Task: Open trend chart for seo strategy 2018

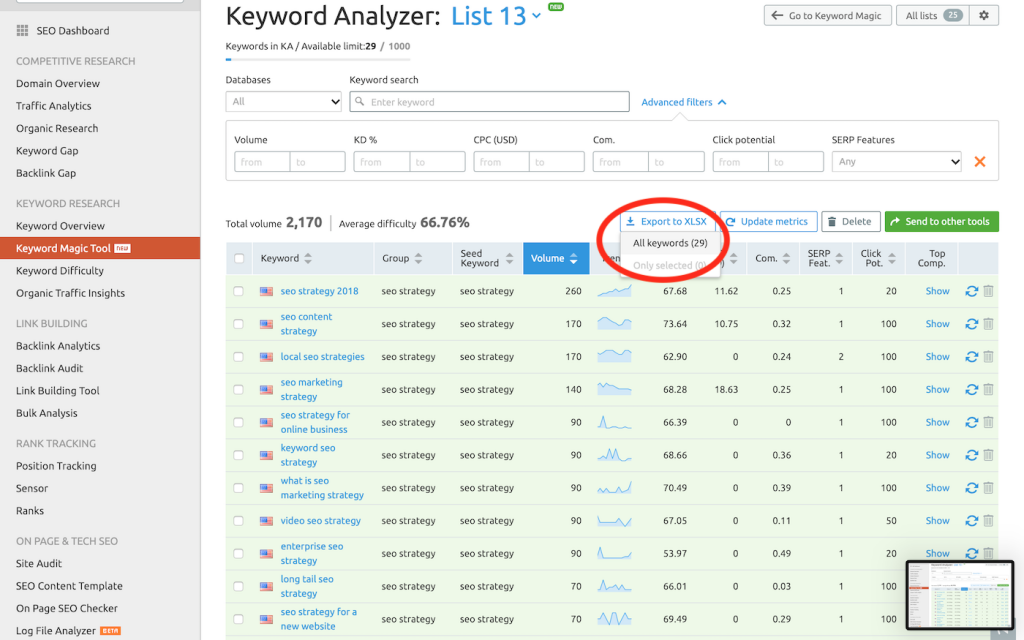Action: click(614, 291)
